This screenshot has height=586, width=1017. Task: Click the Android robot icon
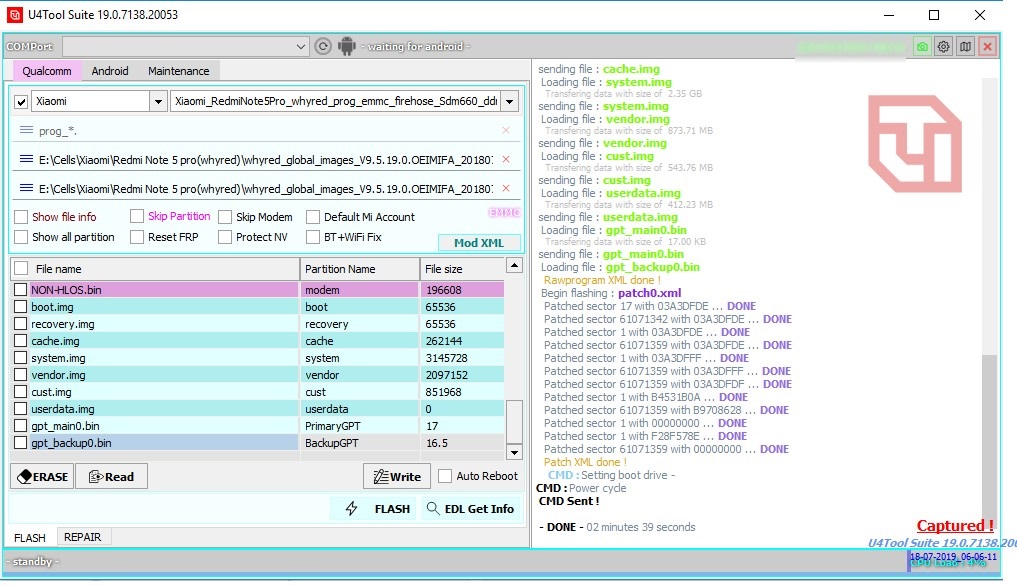(347, 46)
